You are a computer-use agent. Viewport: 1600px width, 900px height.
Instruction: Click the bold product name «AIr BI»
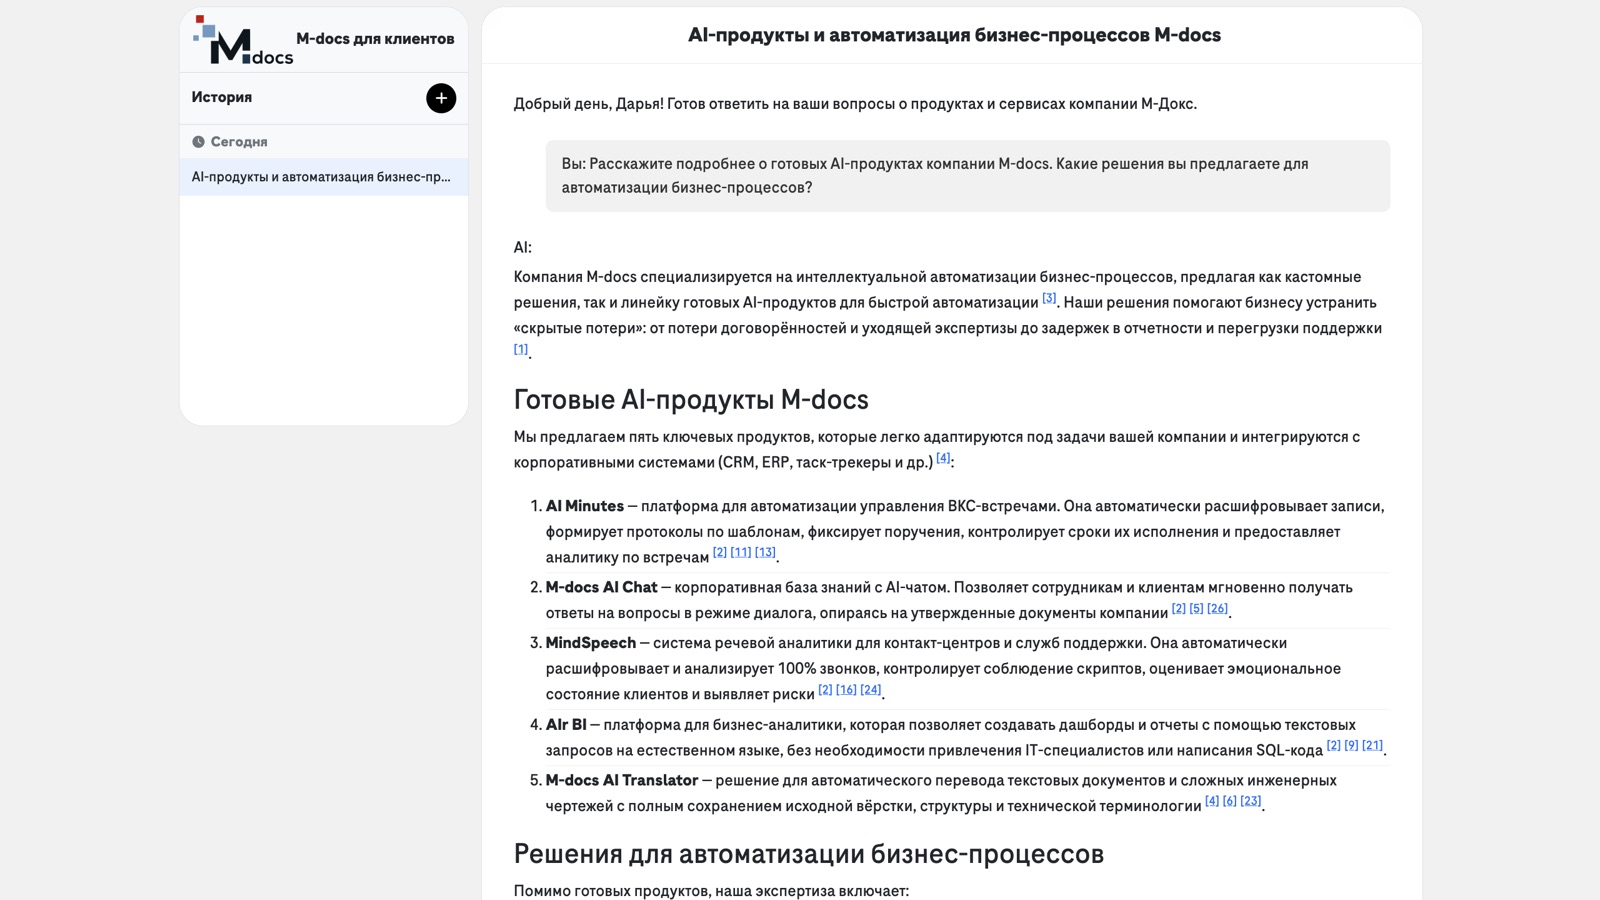tap(566, 724)
